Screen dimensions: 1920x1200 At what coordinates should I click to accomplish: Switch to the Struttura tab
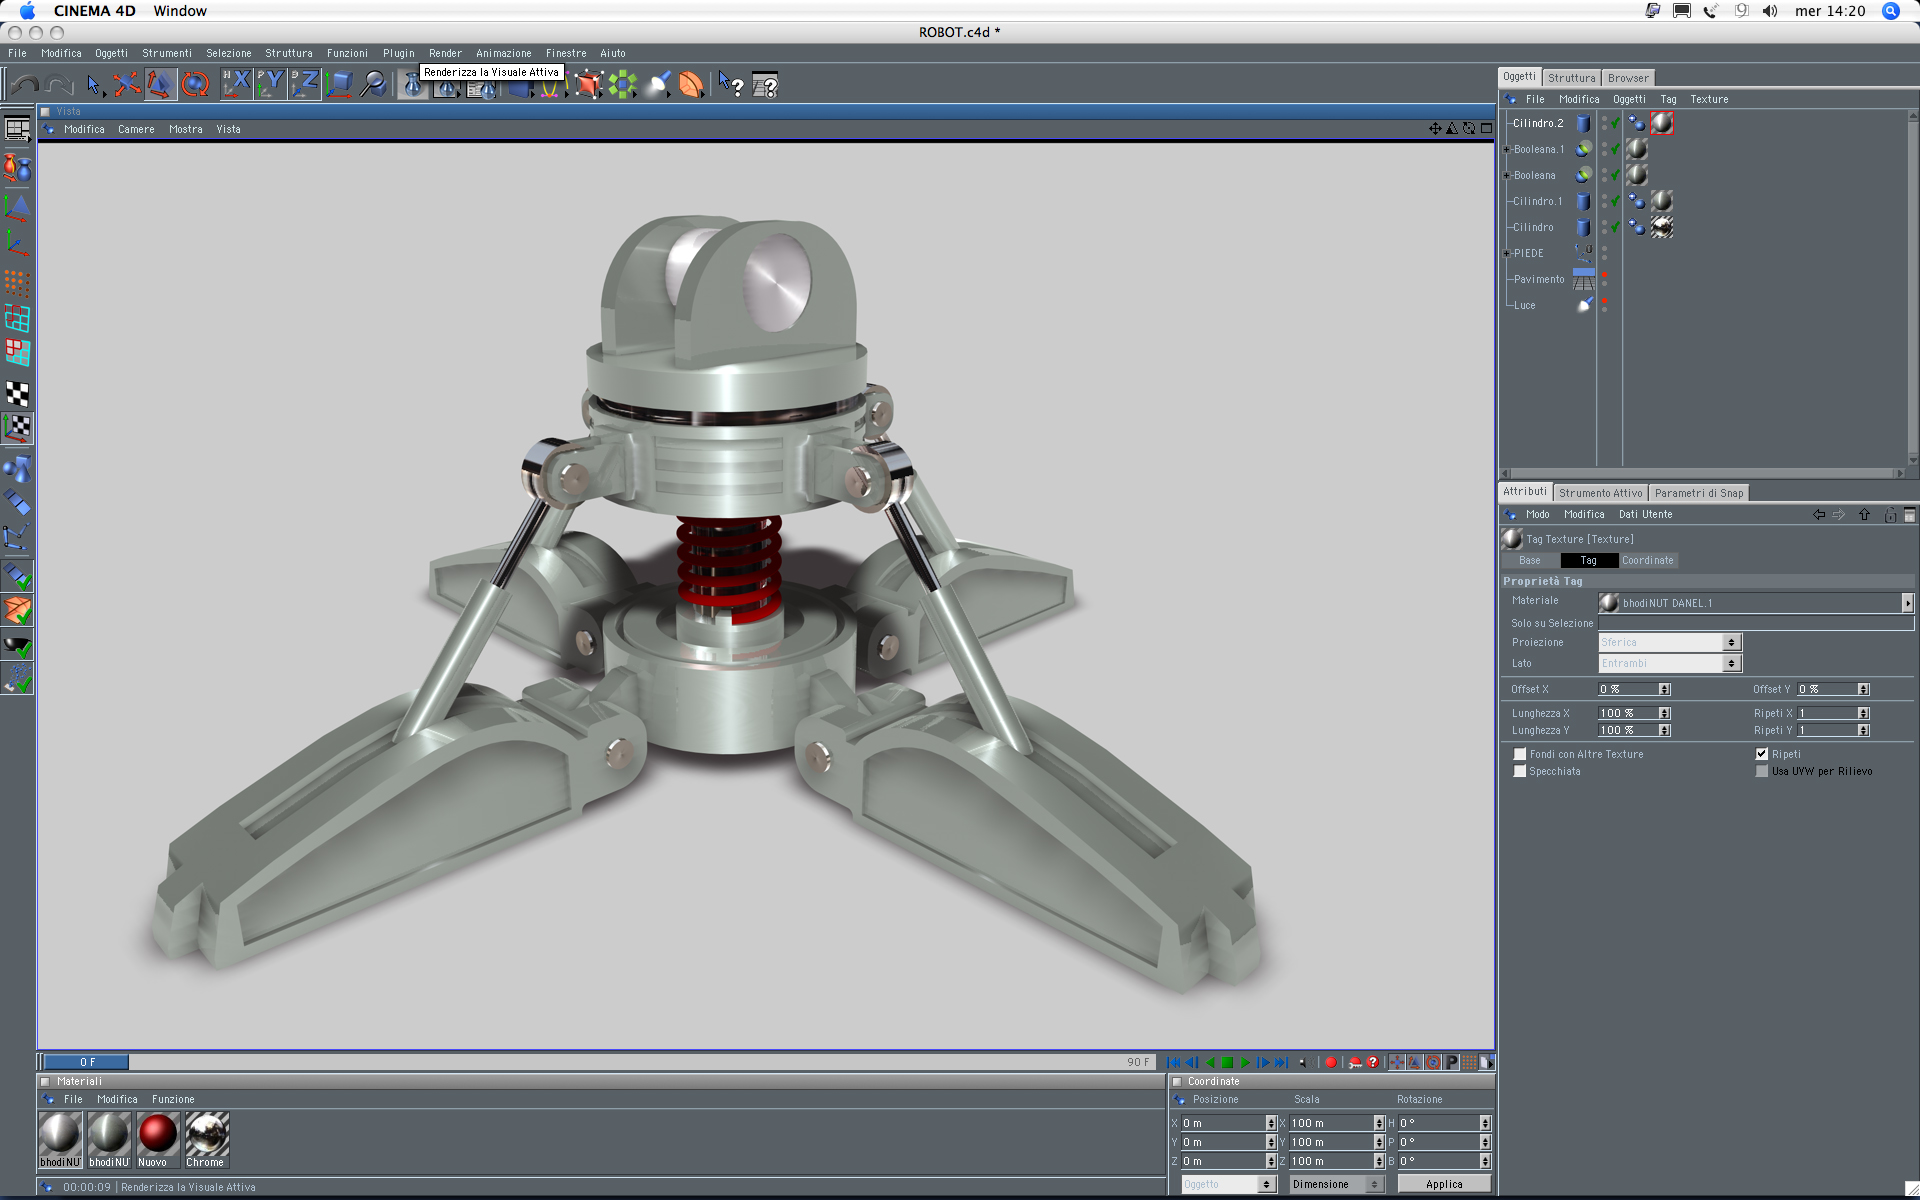(1571, 78)
